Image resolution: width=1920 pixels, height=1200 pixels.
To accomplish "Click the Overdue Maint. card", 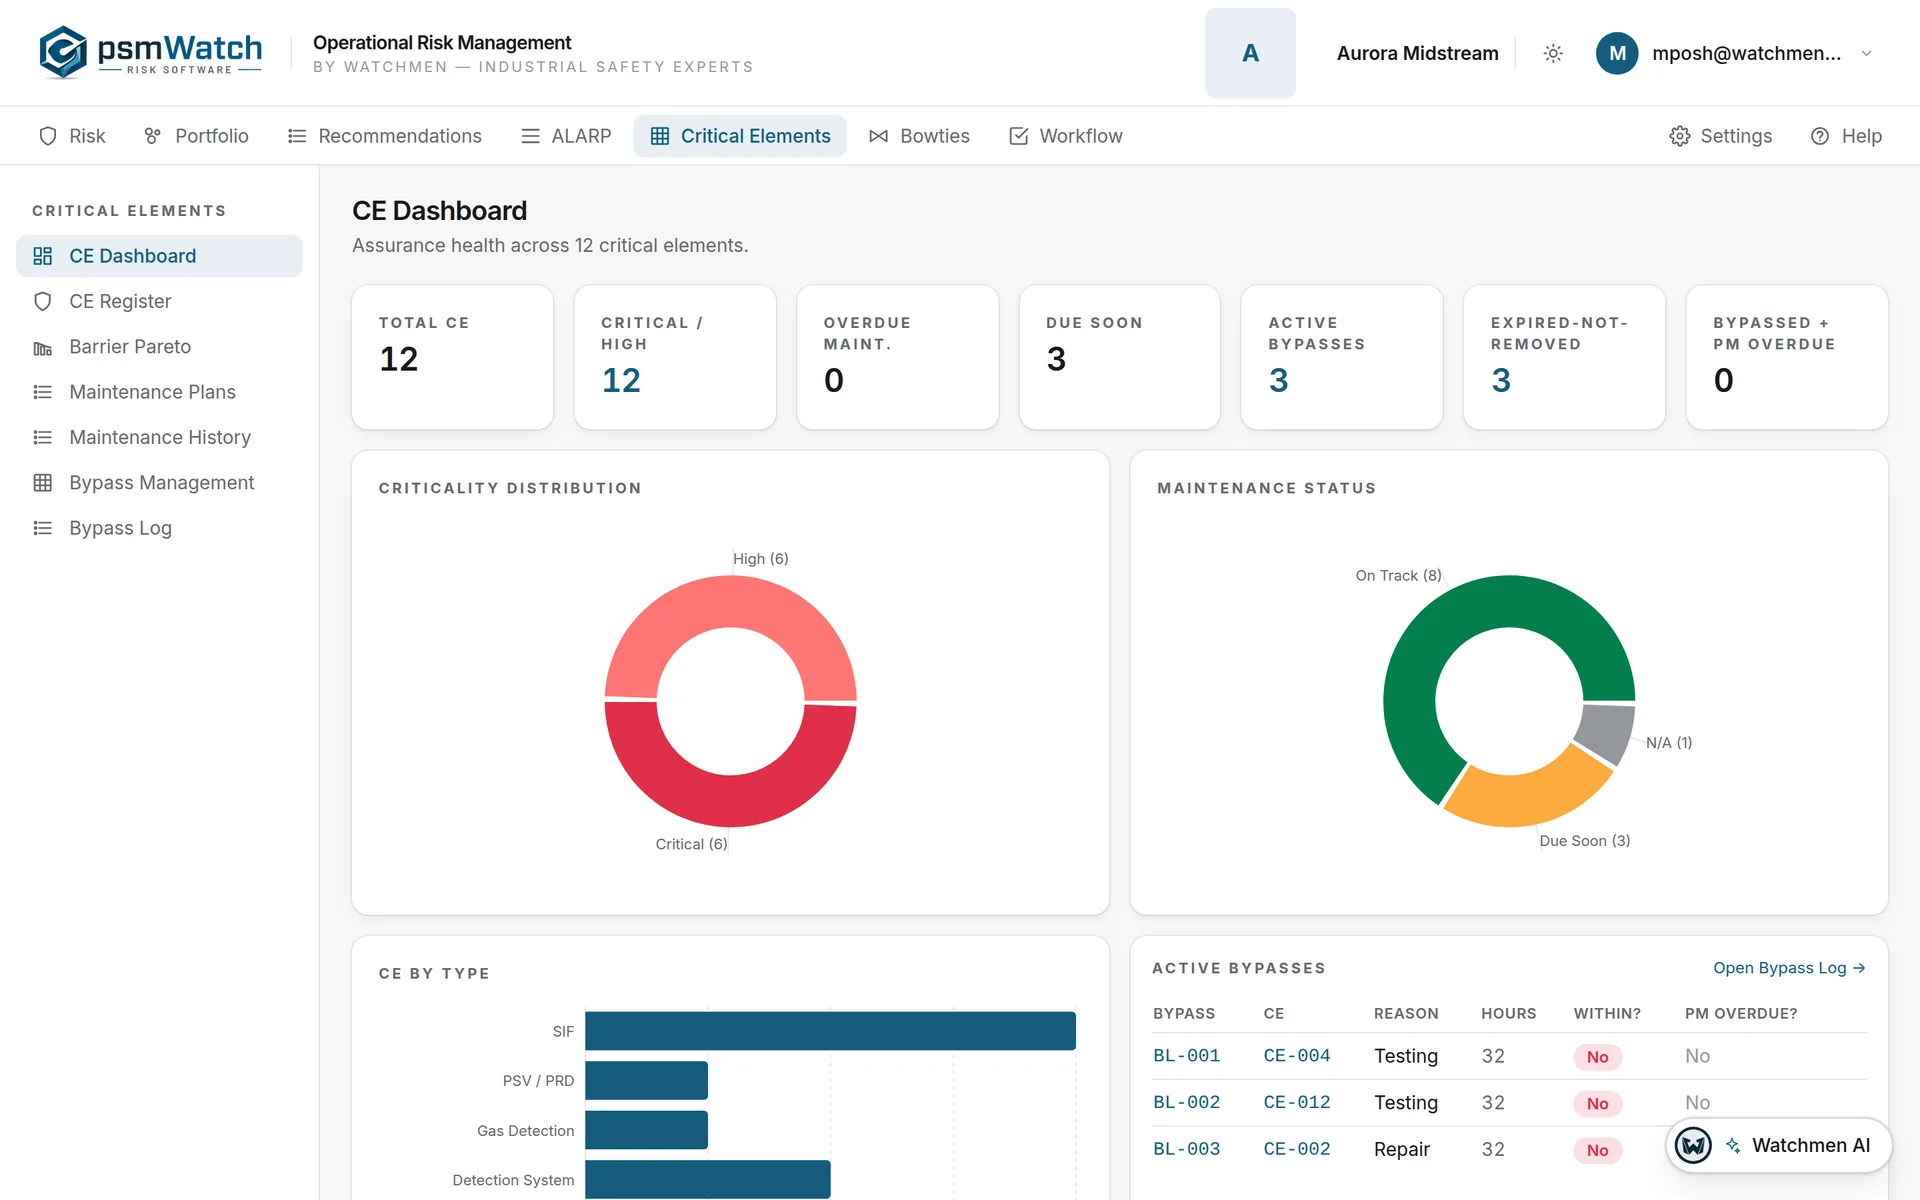I will [898, 357].
